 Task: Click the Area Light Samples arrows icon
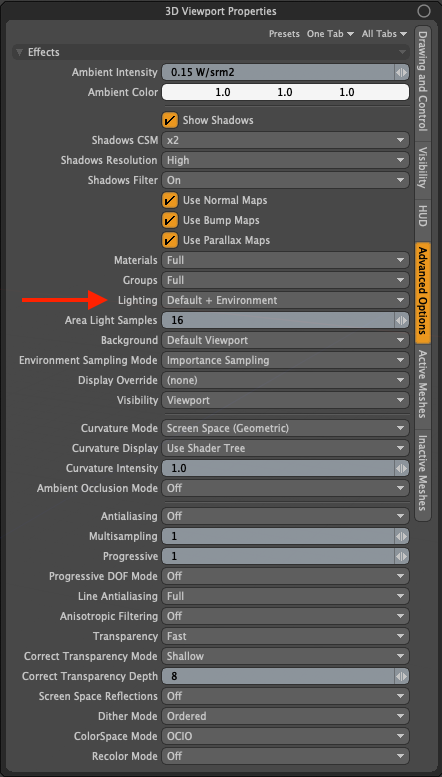pos(401,320)
